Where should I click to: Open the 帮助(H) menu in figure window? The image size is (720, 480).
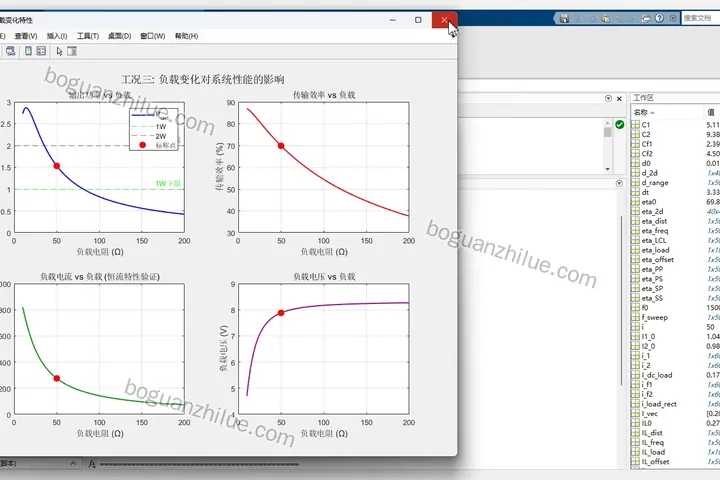click(x=186, y=36)
